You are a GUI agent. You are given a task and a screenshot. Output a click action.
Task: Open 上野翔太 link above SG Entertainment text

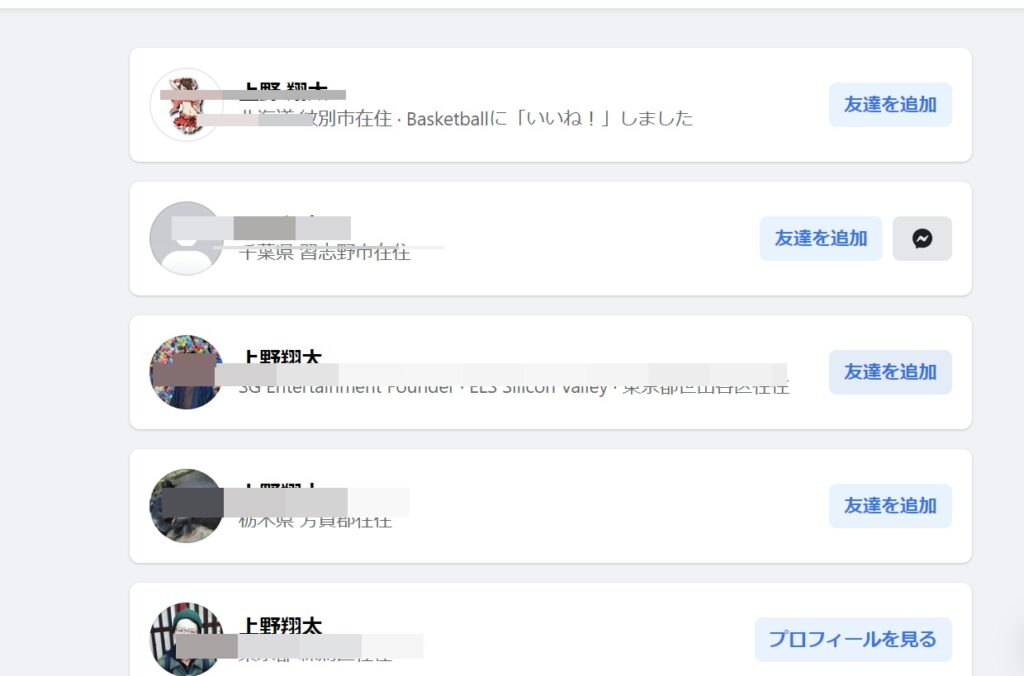click(x=281, y=357)
